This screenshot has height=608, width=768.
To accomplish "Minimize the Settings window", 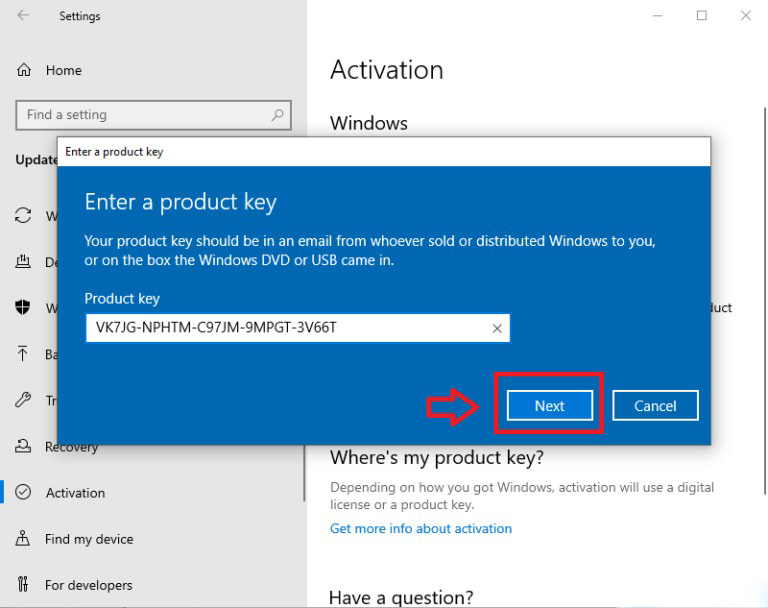I will (657, 16).
